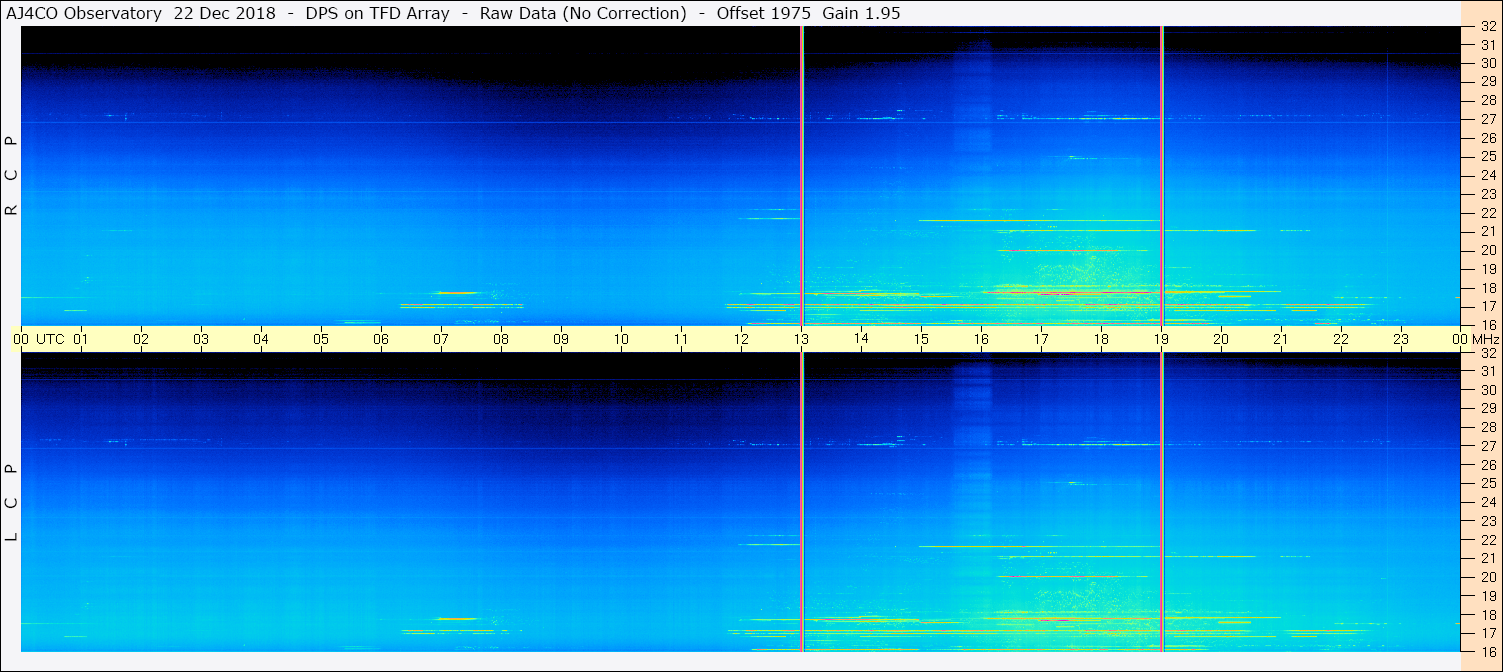The height and width of the screenshot is (672, 1503).
Task: Select hour label '04' on the time axis
Action: (261, 339)
